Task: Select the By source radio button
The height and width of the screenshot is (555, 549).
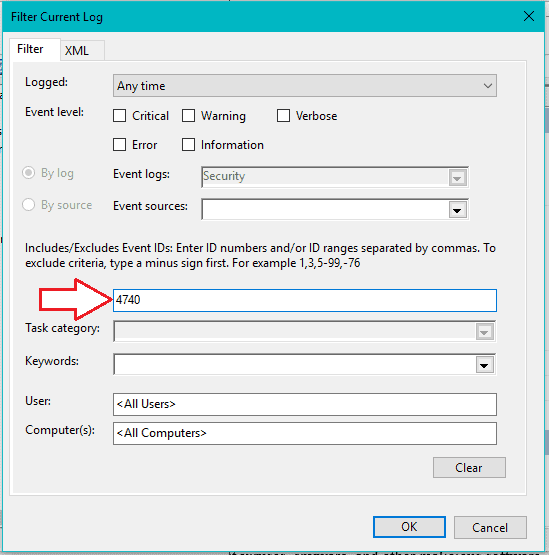Action: coord(29,205)
